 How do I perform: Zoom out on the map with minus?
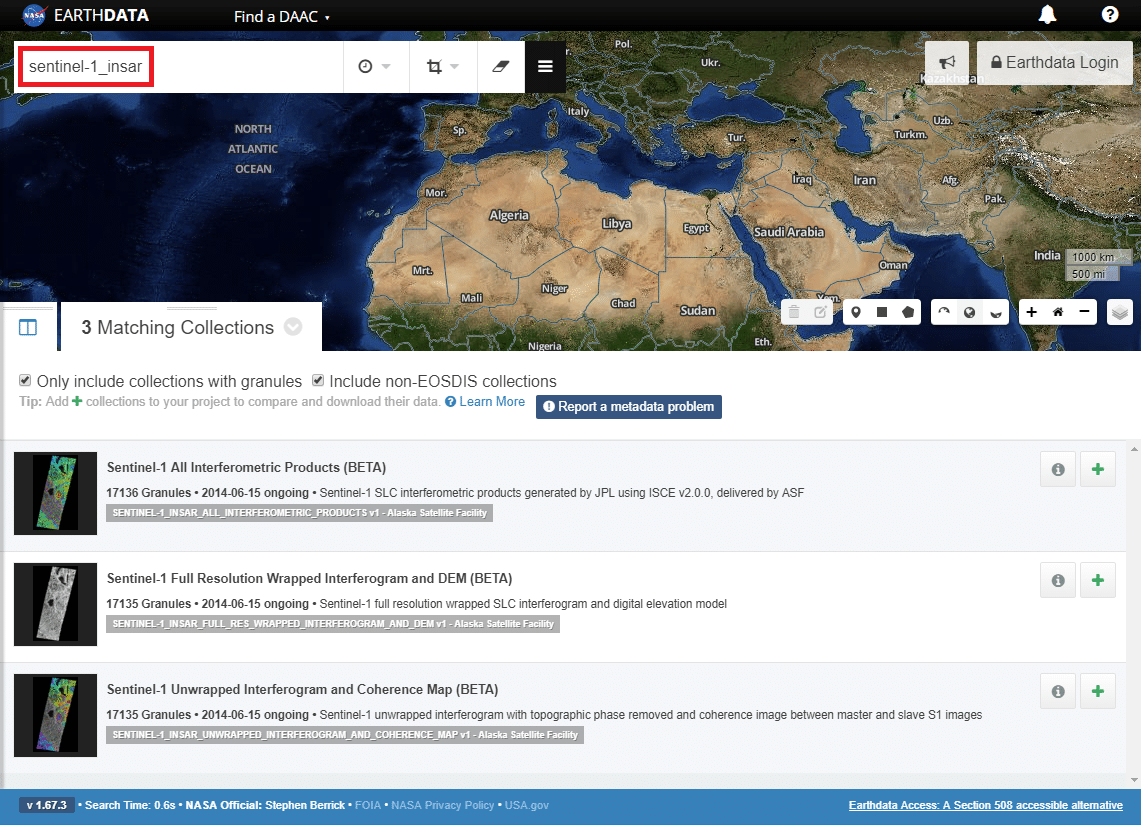pyautogui.click(x=1084, y=312)
